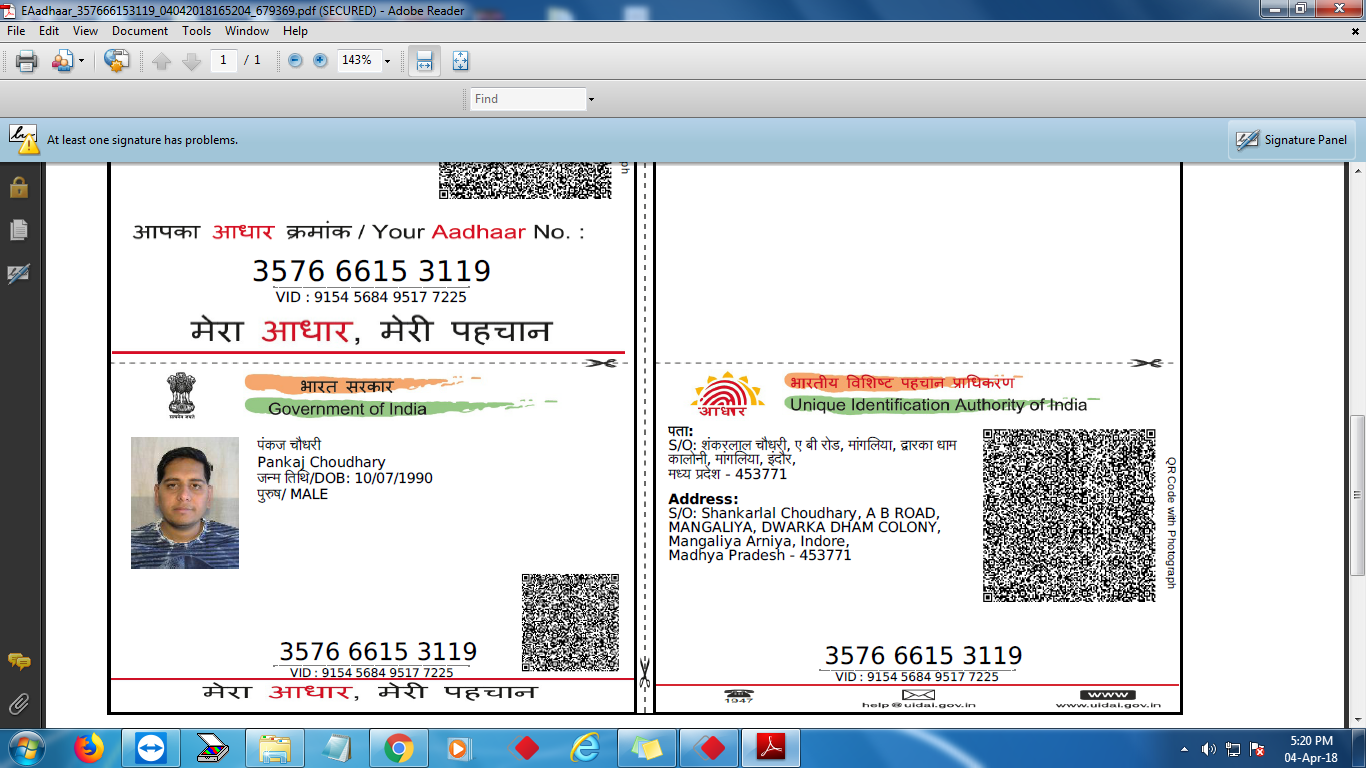Click the www.uidai.gov.in website text

tap(1108, 705)
